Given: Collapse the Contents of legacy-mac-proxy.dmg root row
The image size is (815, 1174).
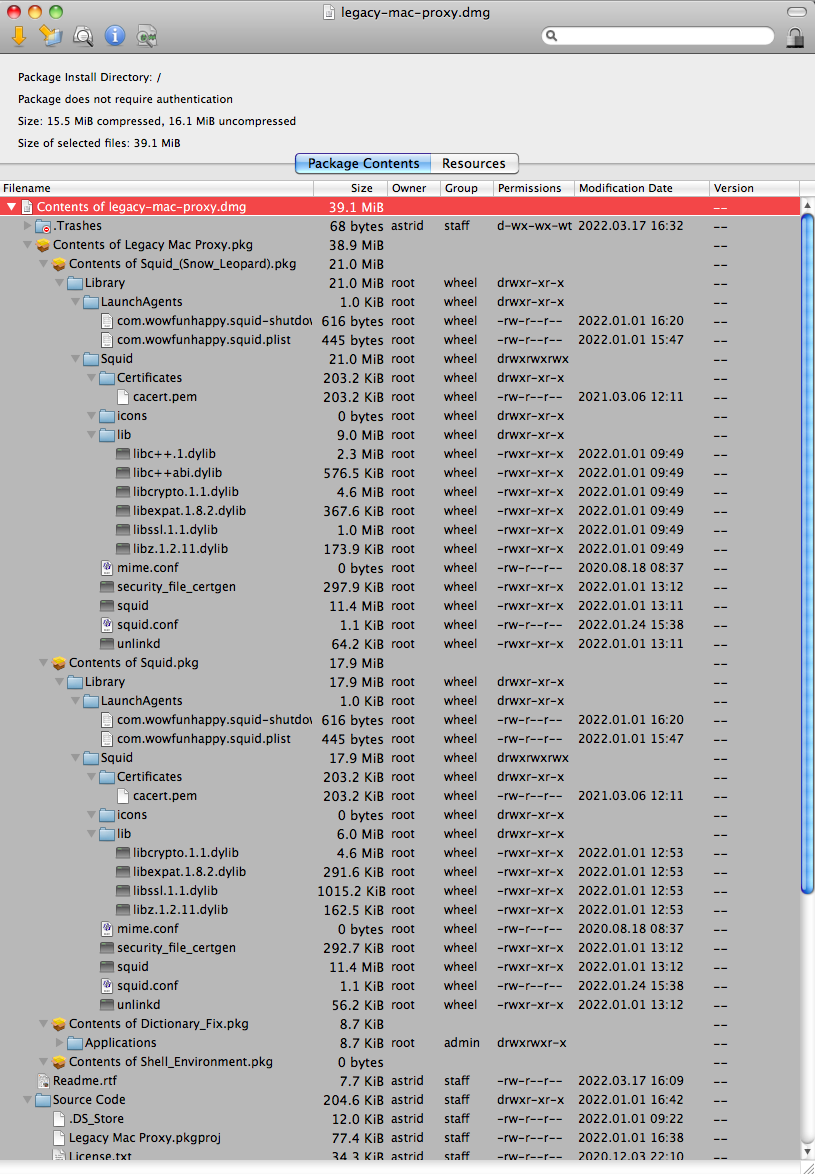Looking at the screenshot, I should (x=11, y=207).
